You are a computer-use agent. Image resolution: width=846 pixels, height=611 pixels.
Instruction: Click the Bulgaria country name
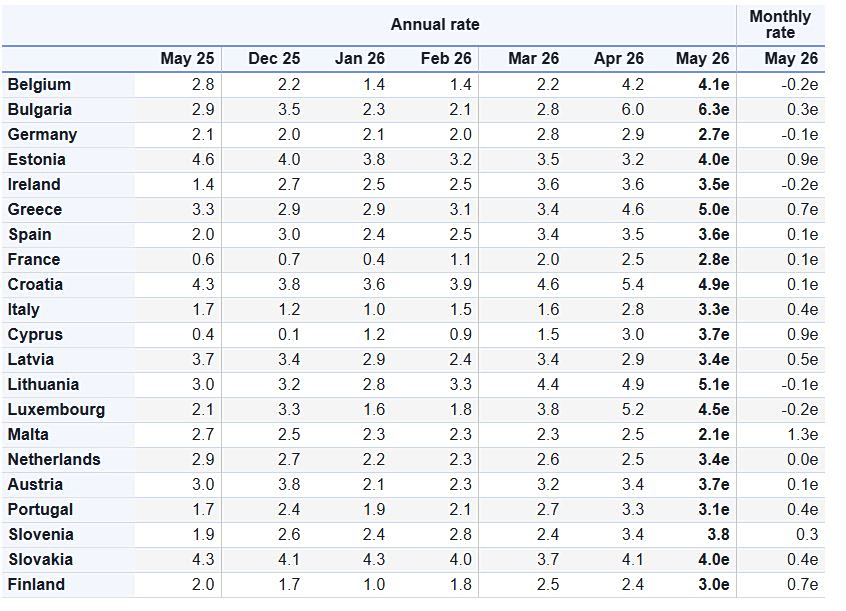tap(40, 110)
